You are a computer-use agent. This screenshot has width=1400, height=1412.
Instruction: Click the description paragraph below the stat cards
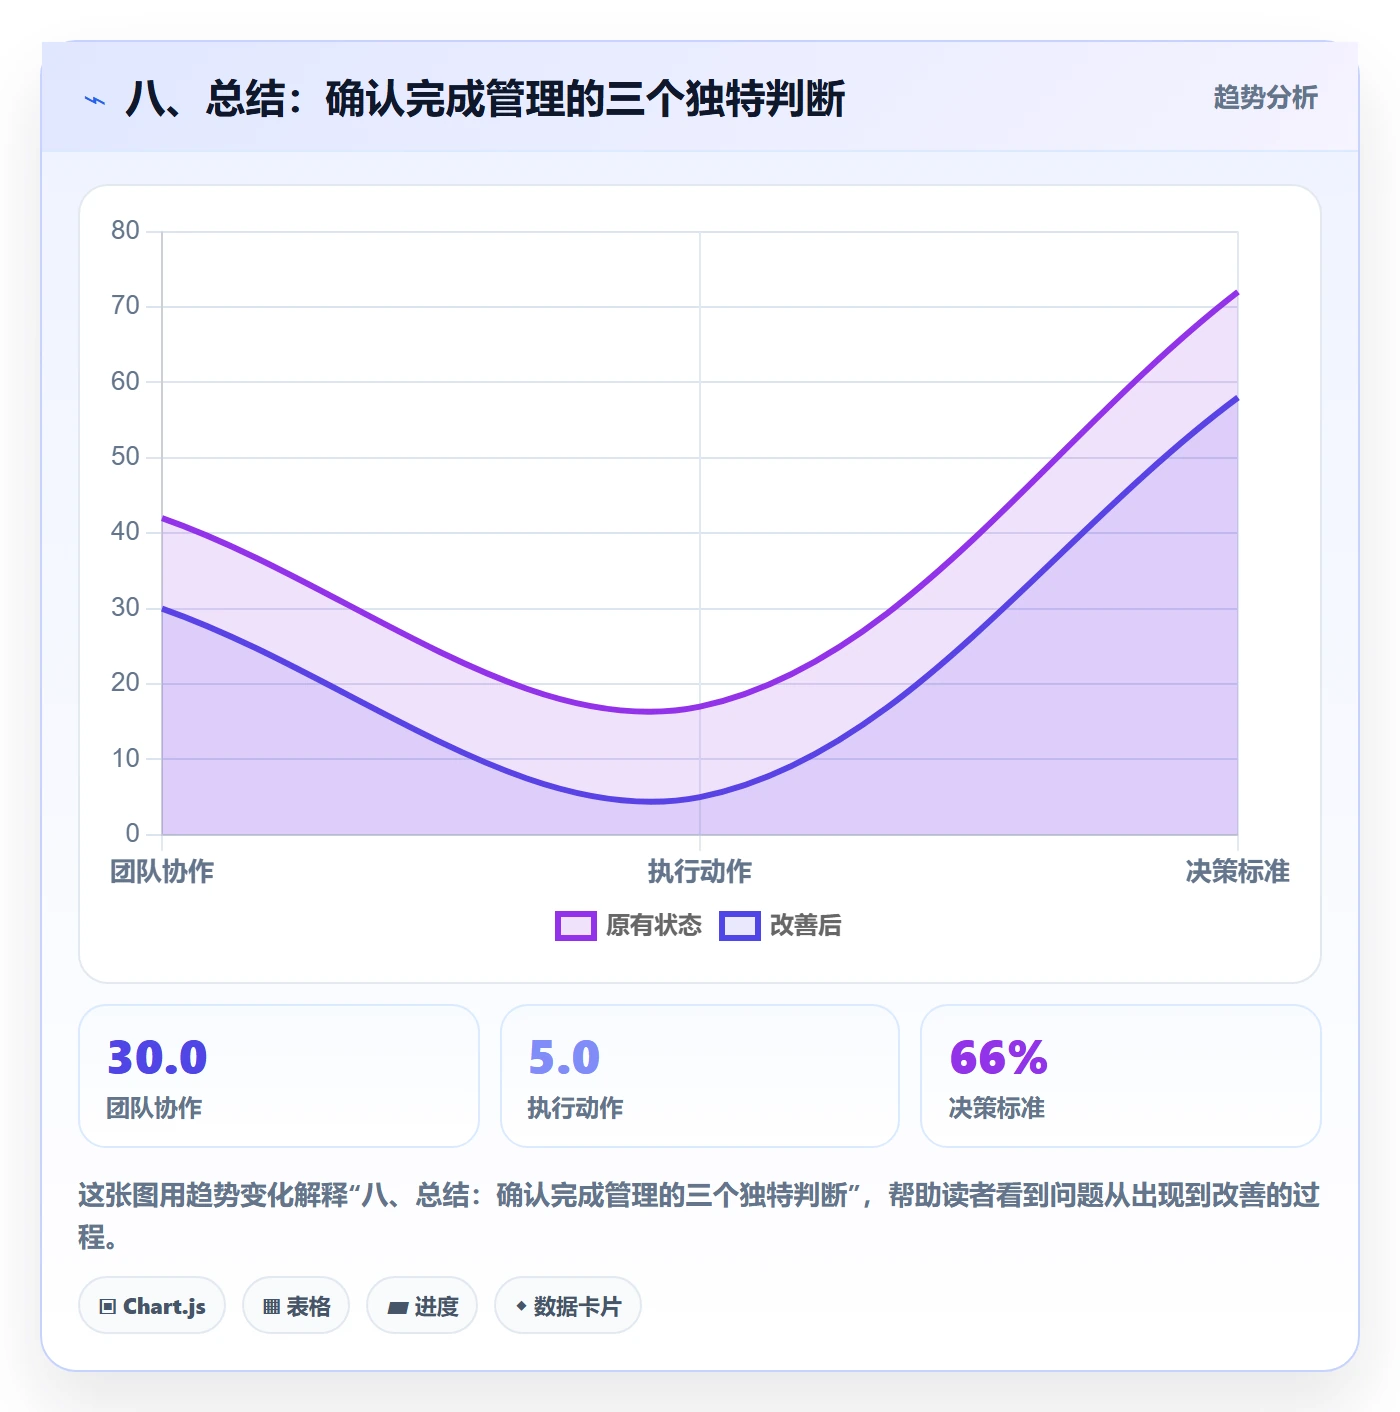tap(699, 1216)
